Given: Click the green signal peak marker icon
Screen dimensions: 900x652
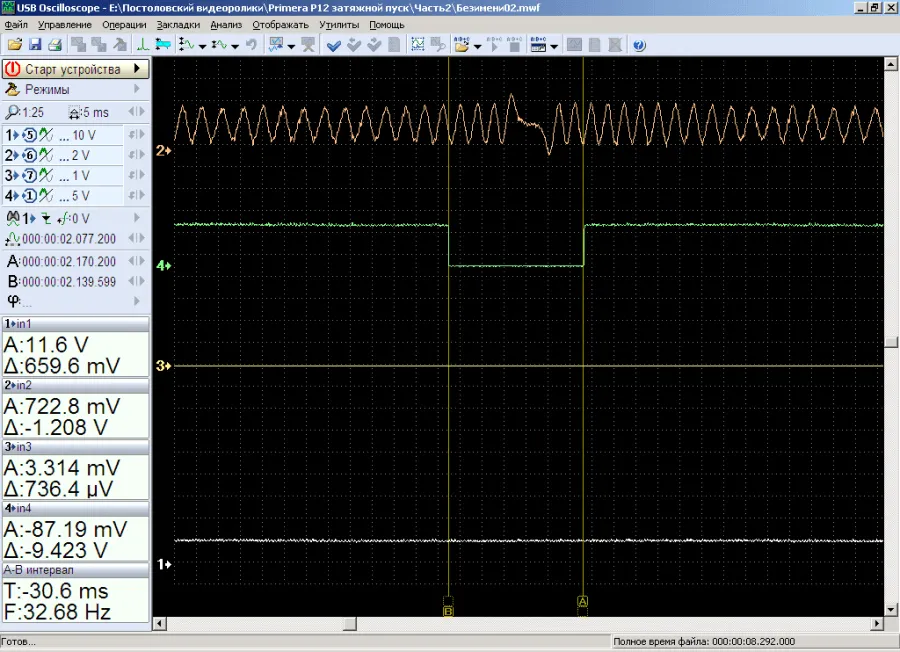Looking at the screenshot, I should pyautogui.click(x=142, y=45).
